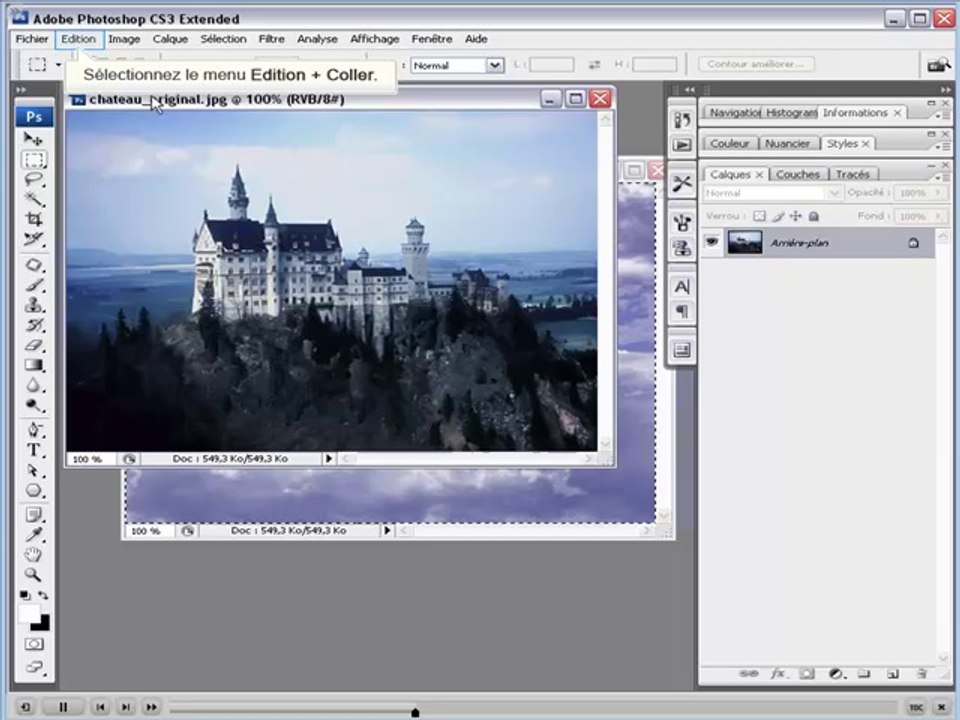Open the Edition menu

pos(78,39)
